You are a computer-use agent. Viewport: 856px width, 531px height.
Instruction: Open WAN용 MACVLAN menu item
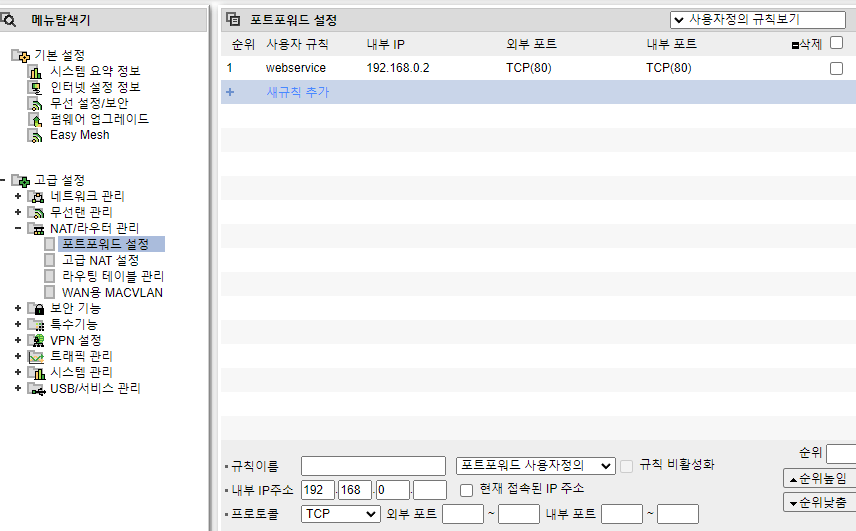112,293
